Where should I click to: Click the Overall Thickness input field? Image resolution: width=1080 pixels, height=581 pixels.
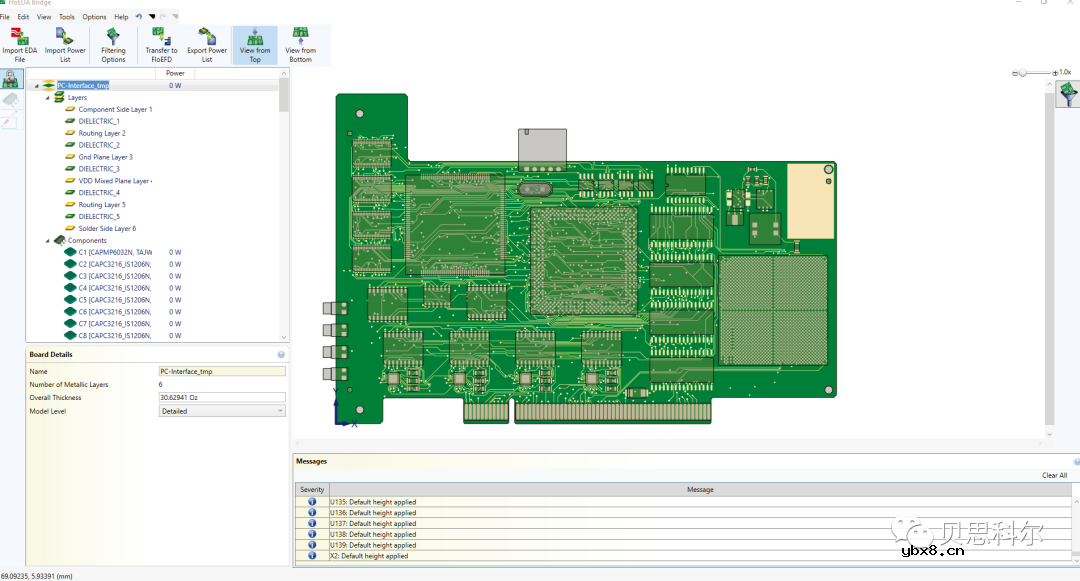pyautogui.click(x=221, y=397)
